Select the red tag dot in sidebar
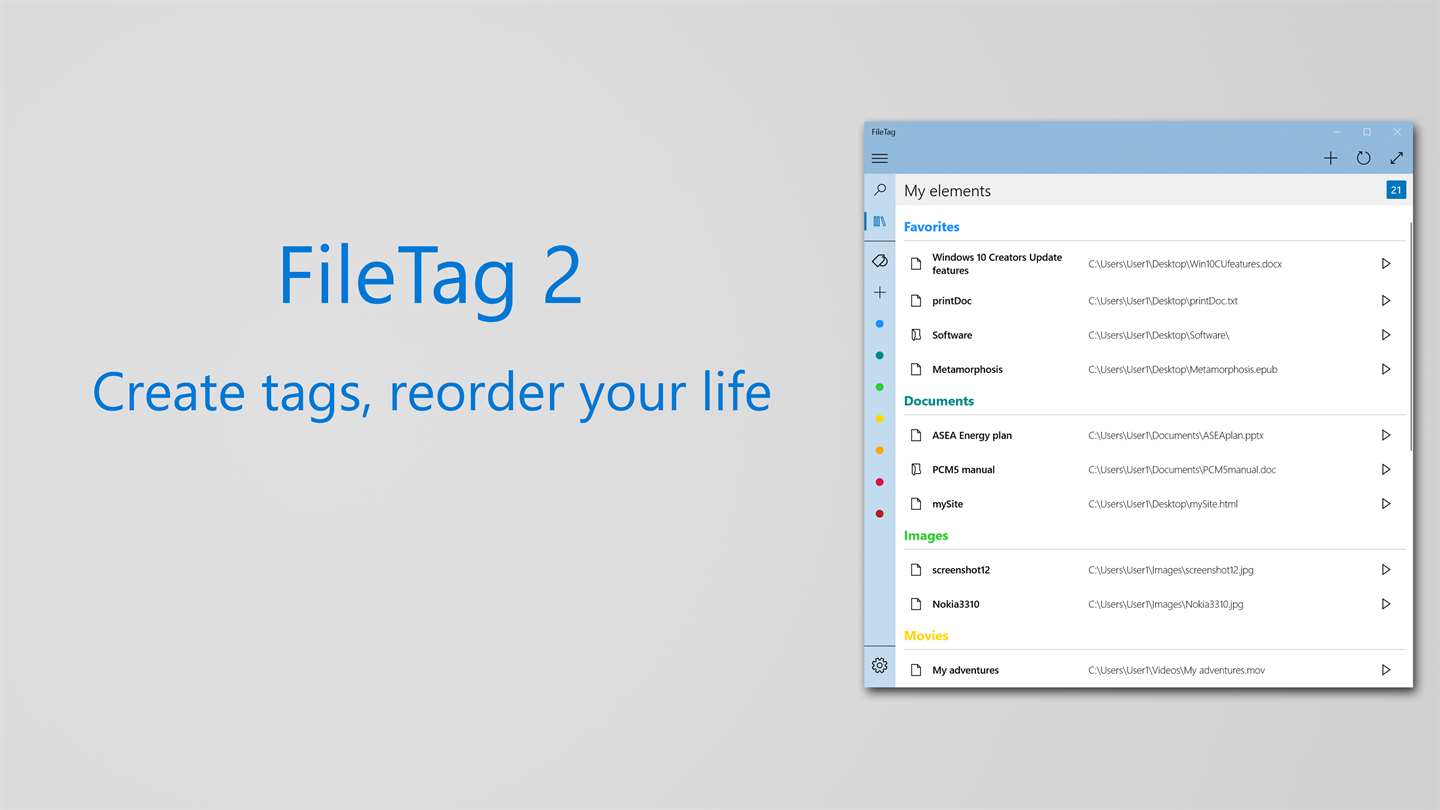1440x810 pixels. (x=880, y=482)
